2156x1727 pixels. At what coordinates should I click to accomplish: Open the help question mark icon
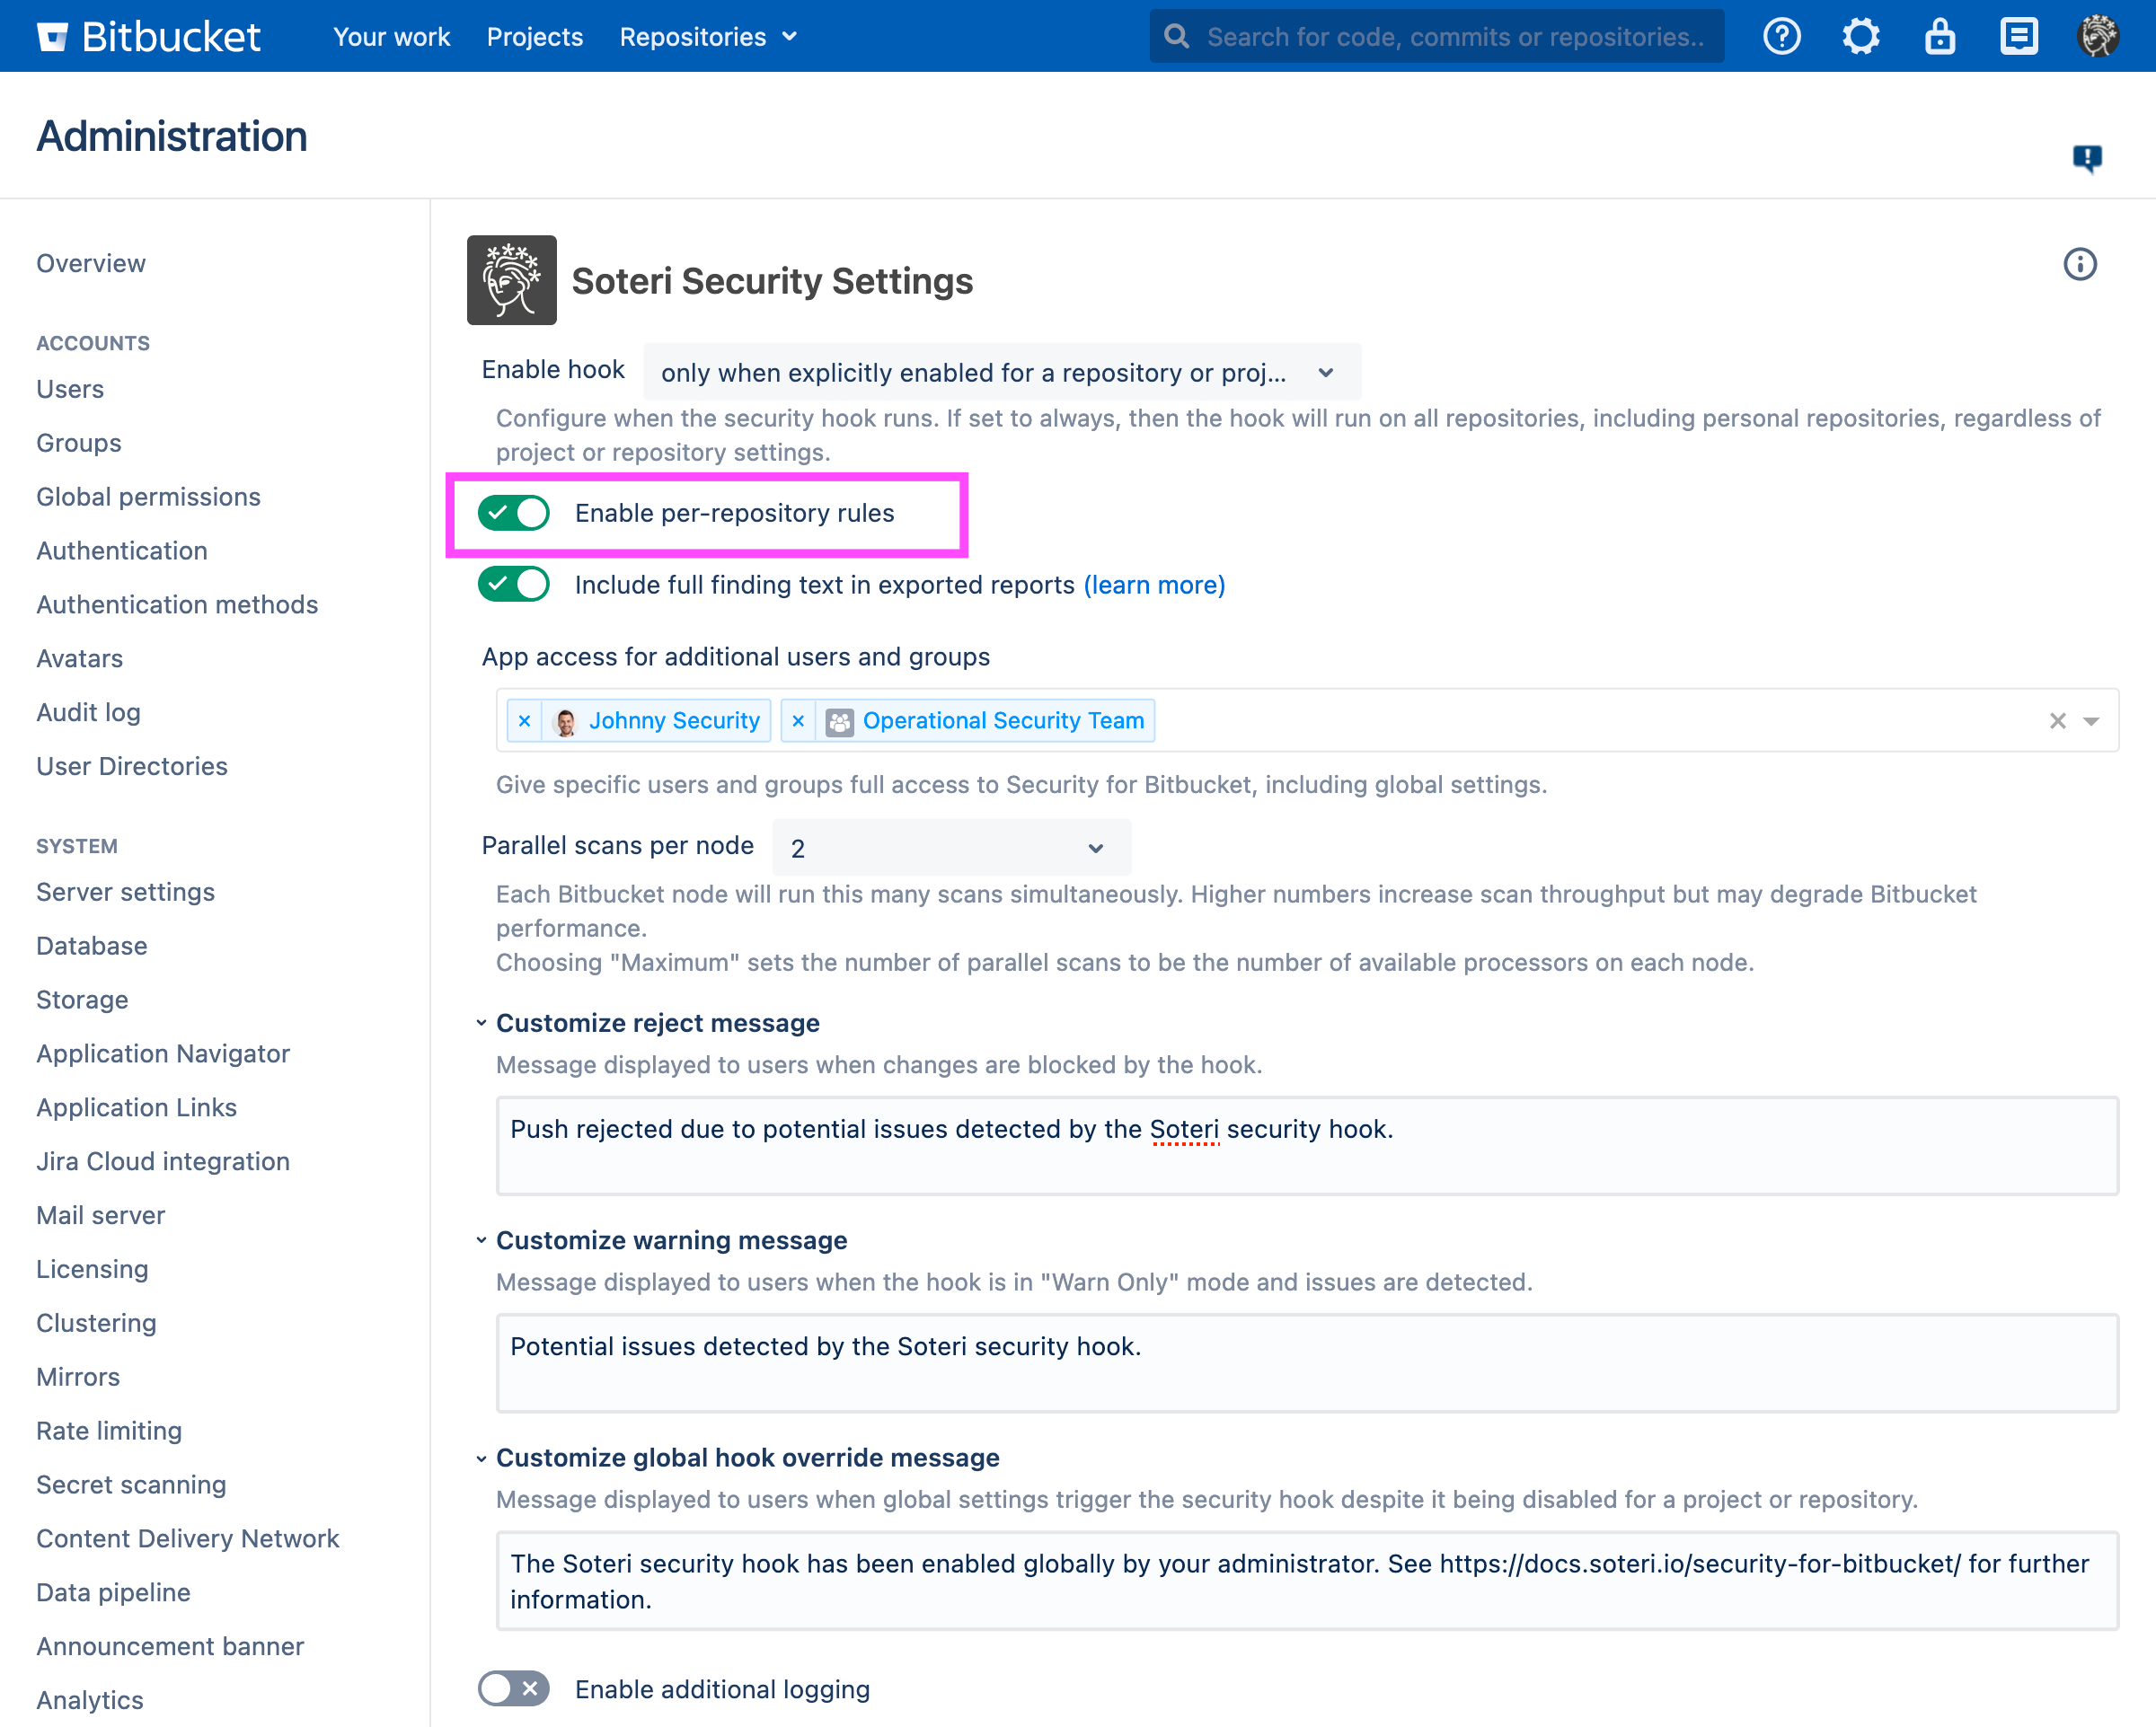click(1781, 37)
